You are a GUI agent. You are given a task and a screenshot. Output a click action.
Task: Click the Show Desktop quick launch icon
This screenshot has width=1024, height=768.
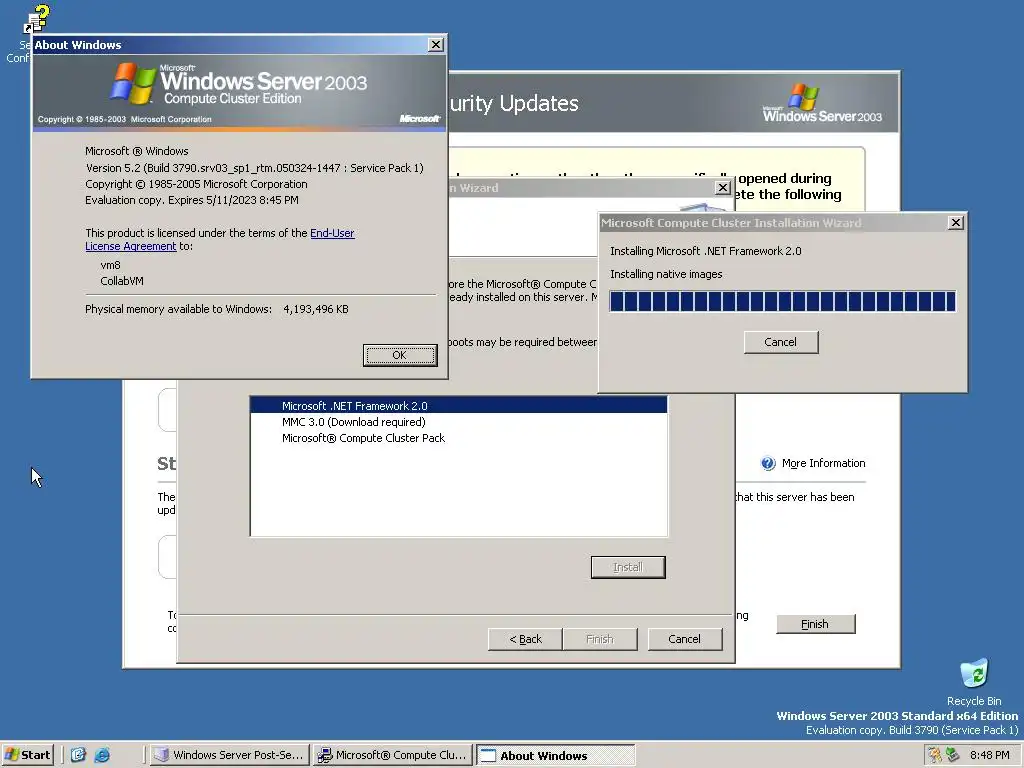pyautogui.click(x=78, y=755)
